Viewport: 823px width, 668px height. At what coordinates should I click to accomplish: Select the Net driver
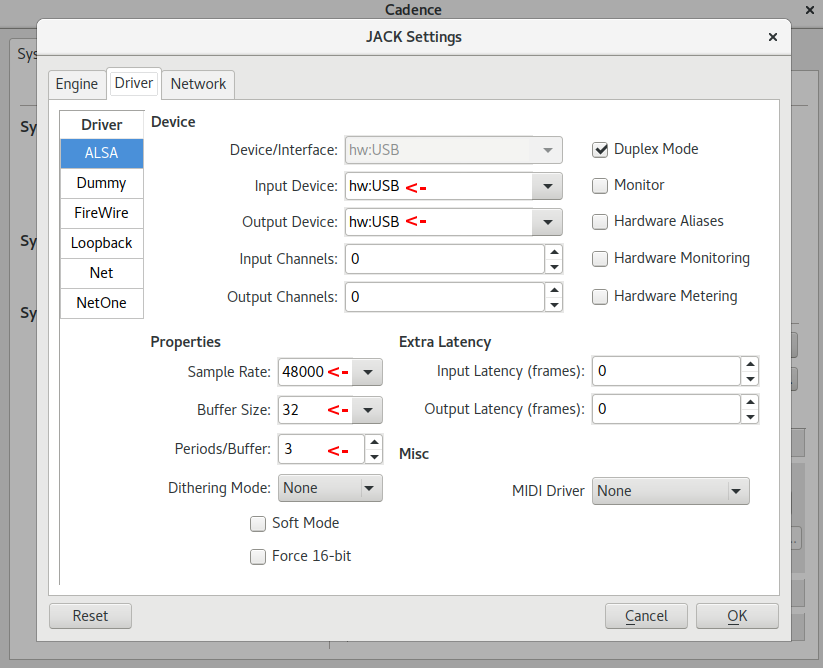(101, 273)
